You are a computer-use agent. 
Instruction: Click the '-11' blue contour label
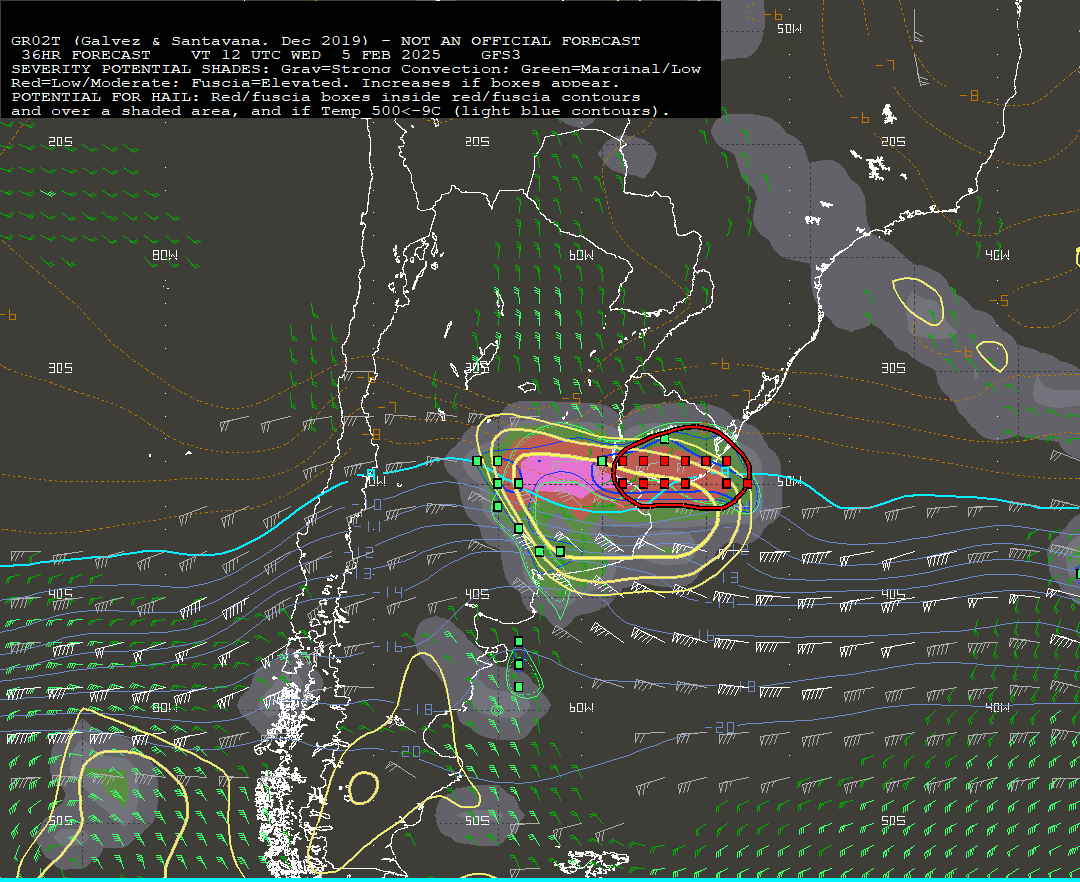point(368,527)
